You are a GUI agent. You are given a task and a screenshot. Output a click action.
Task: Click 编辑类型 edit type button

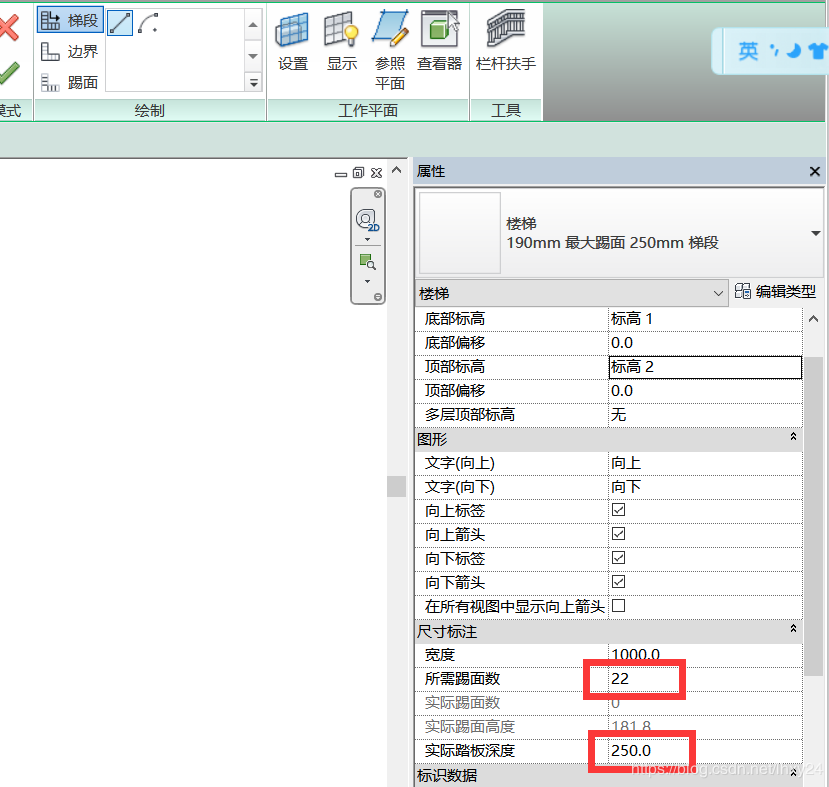pos(775,291)
